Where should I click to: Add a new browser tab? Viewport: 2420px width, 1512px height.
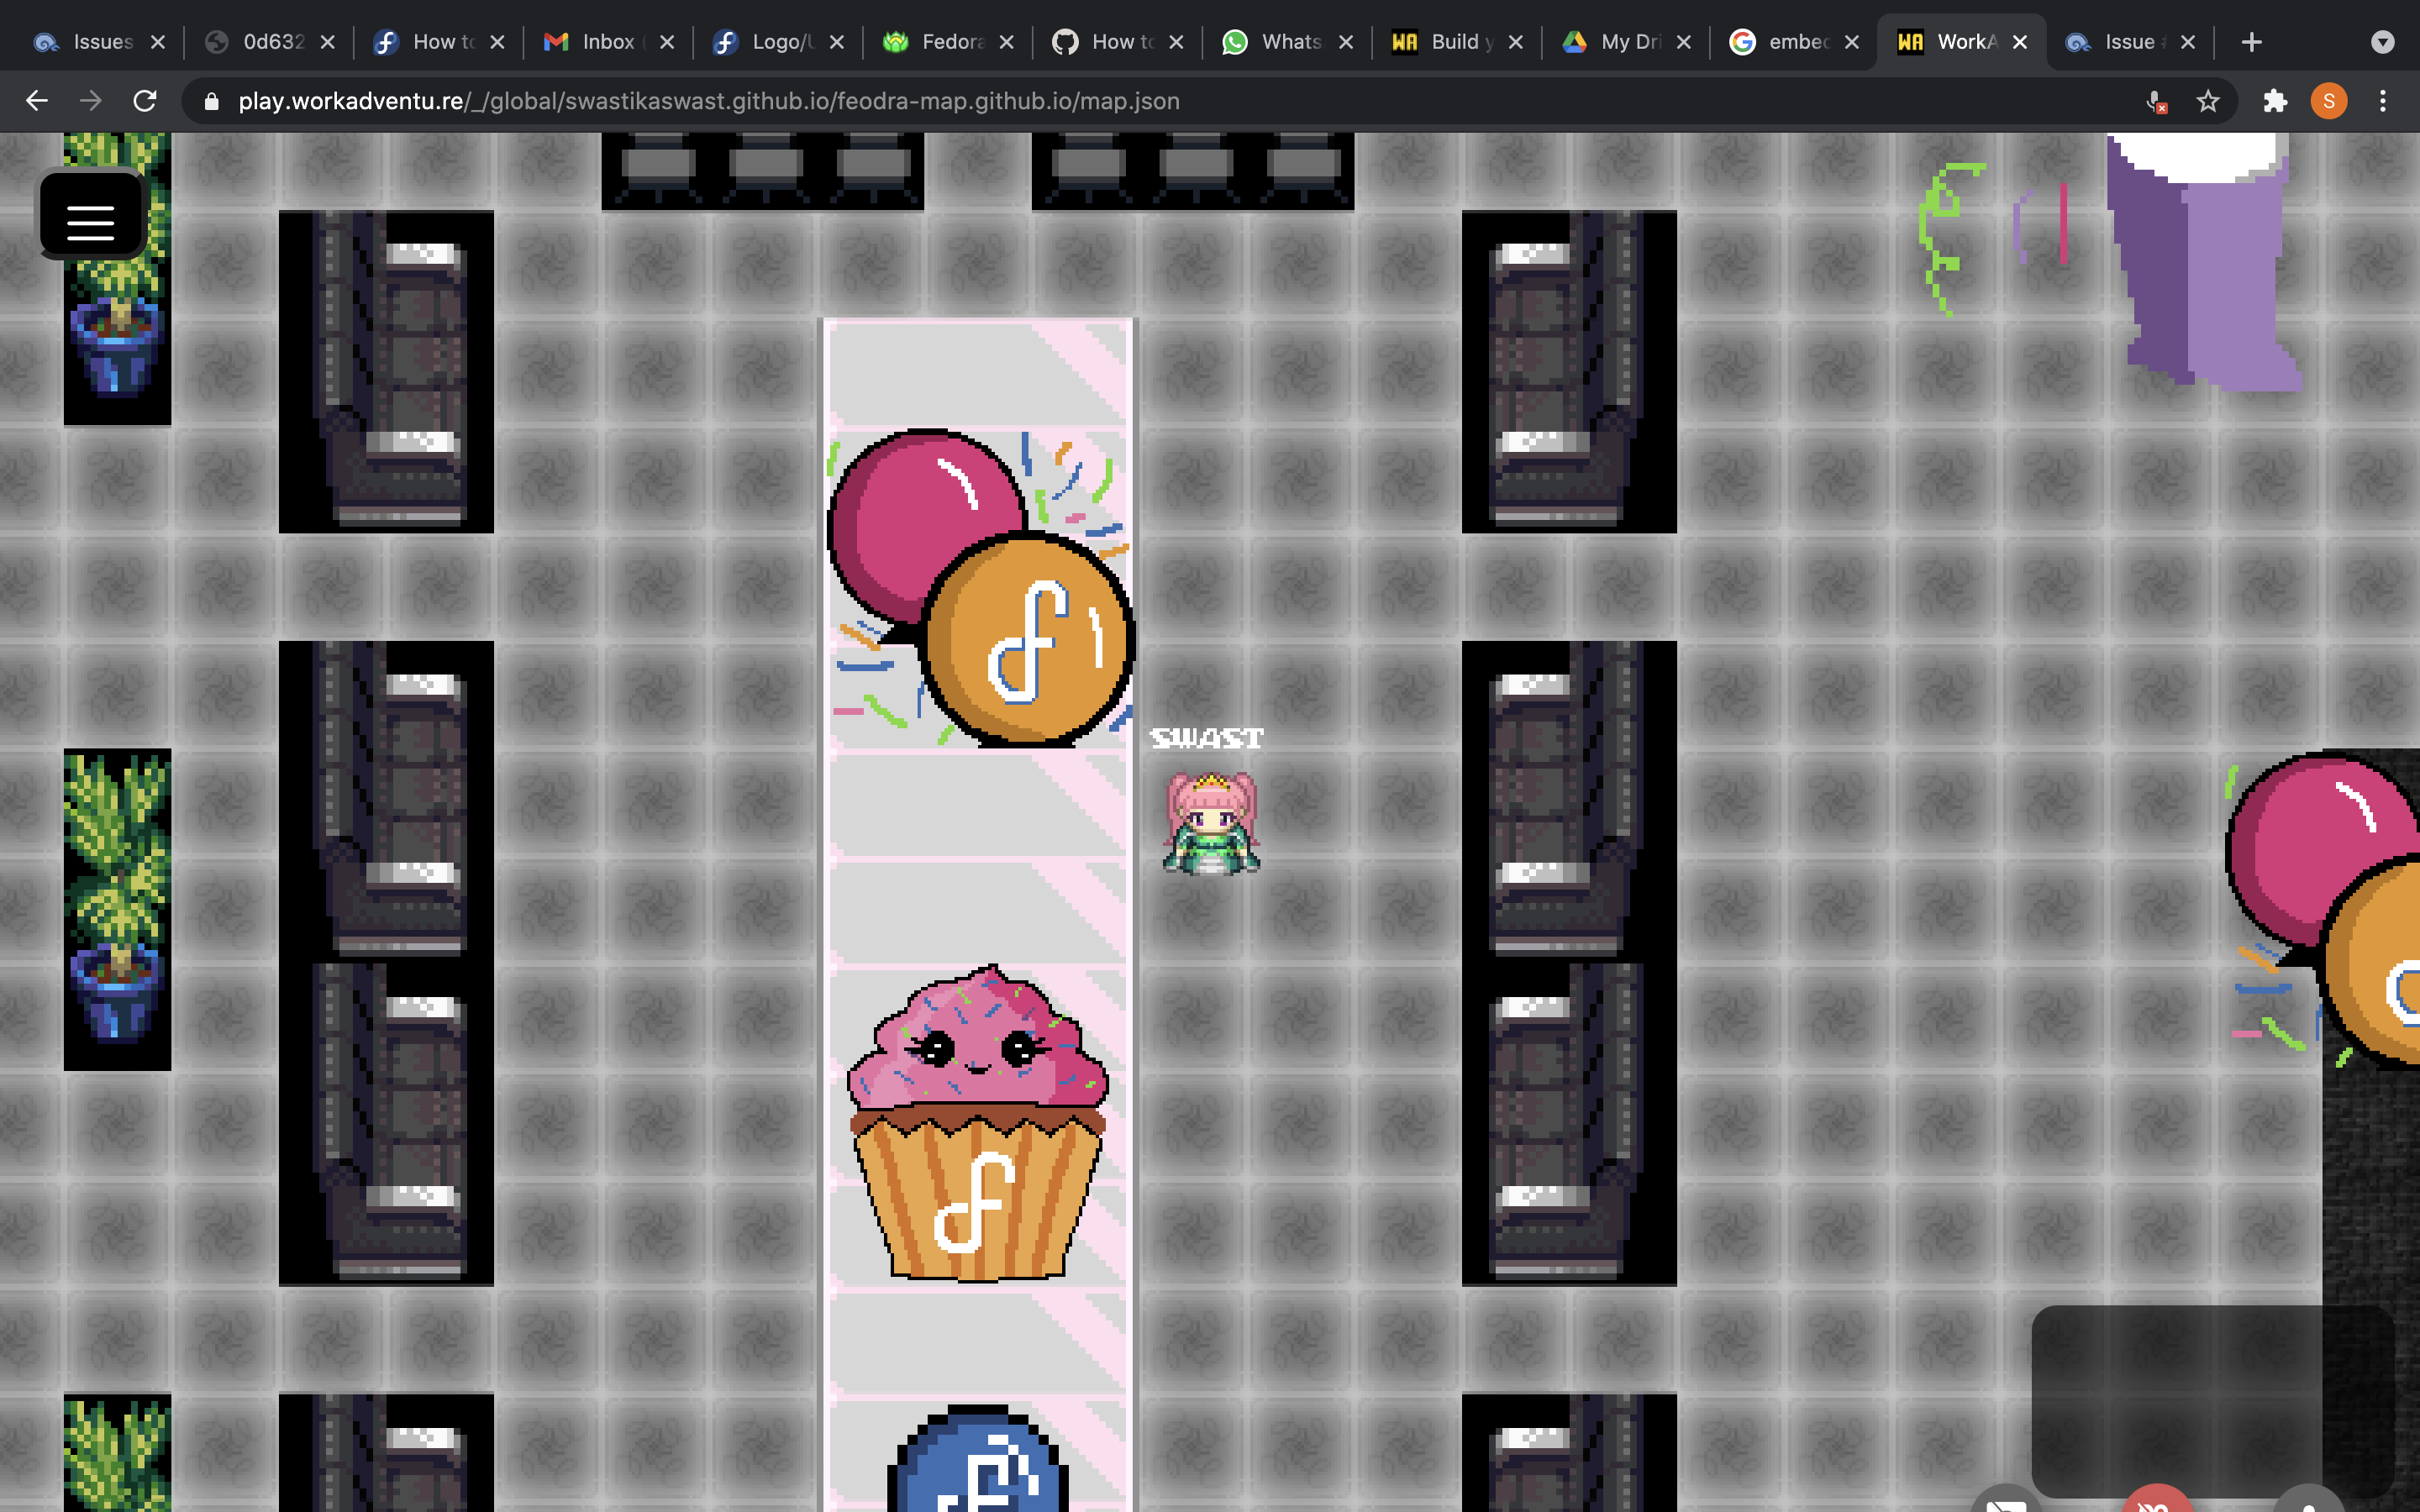tap(2251, 42)
